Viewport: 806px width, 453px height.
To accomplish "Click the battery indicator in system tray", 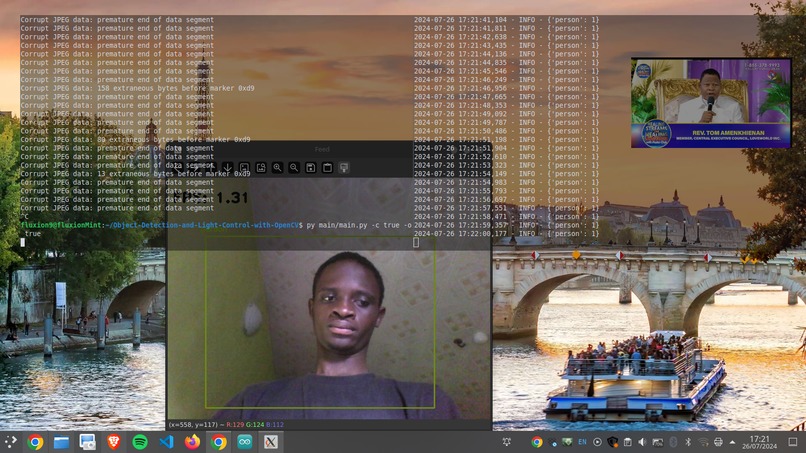I will coord(657,442).
